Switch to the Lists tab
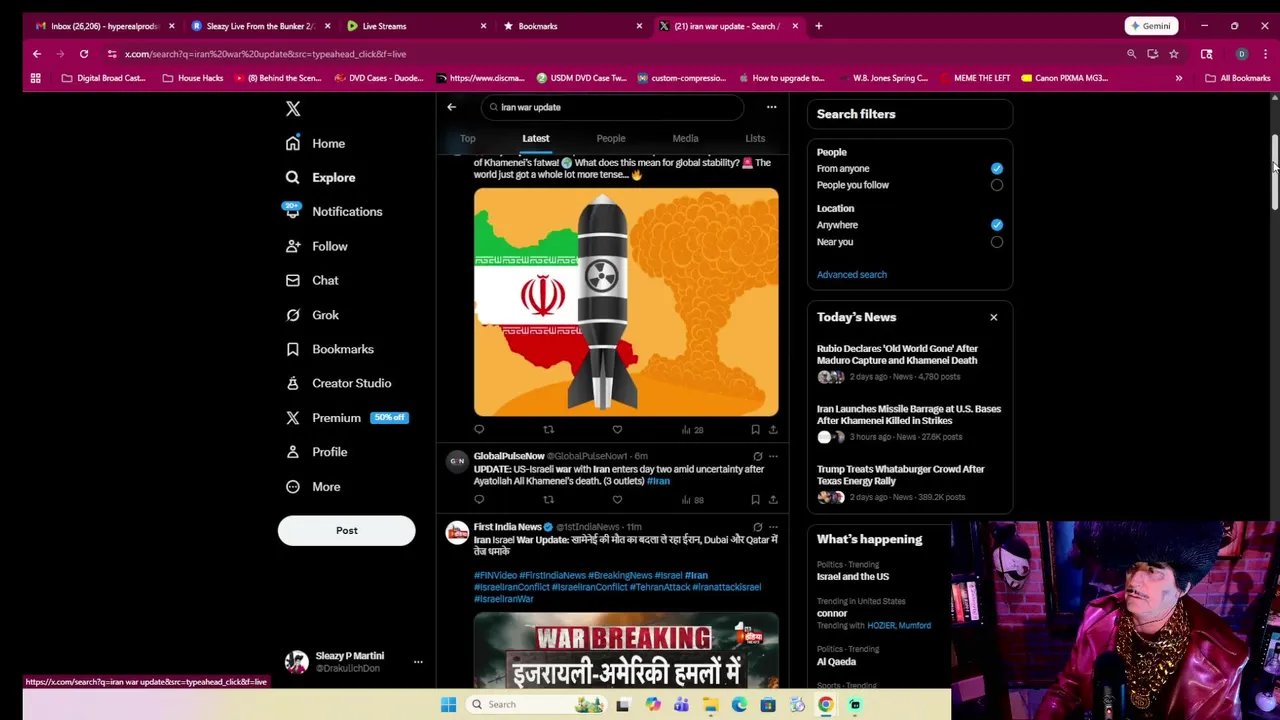The height and width of the screenshot is (720, 1280). pyautogui.click(x=755, y=138)
